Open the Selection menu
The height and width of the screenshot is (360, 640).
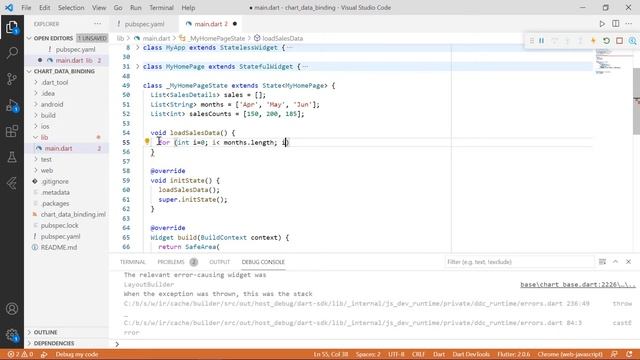point(71,8)
